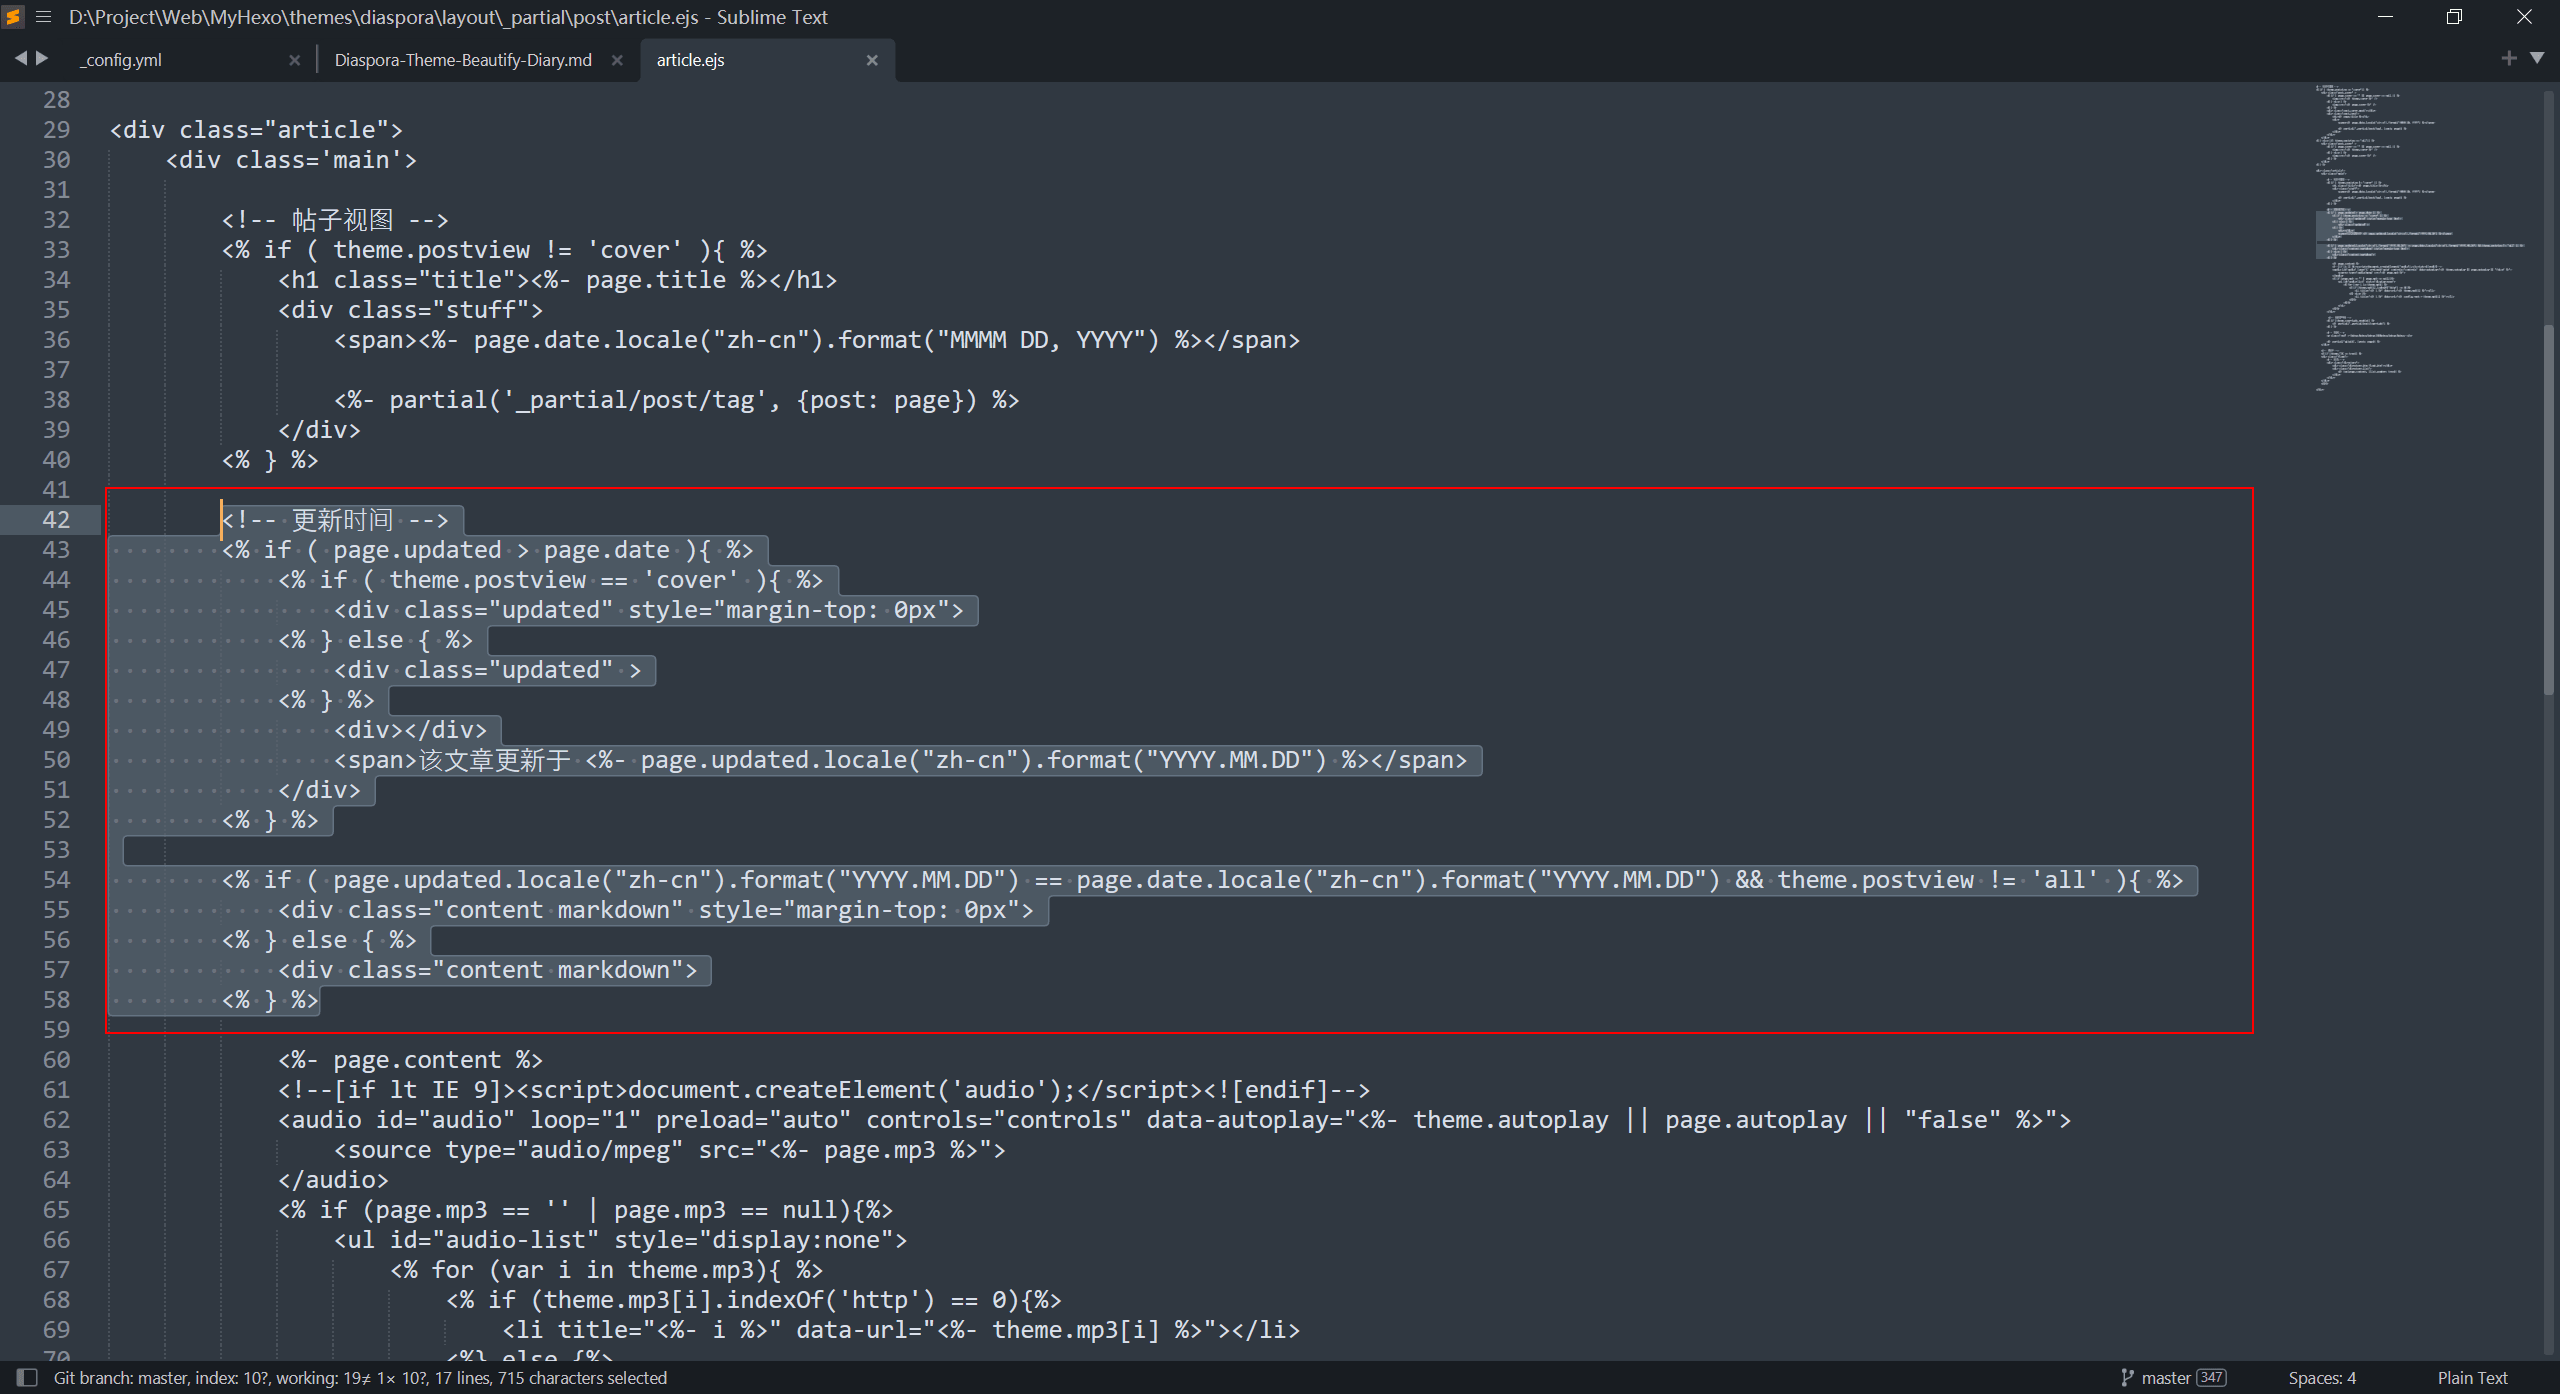Click the div class="content markdown" margin-top line
Viewport: 2560px width, 1394px height.
point(655,910)
